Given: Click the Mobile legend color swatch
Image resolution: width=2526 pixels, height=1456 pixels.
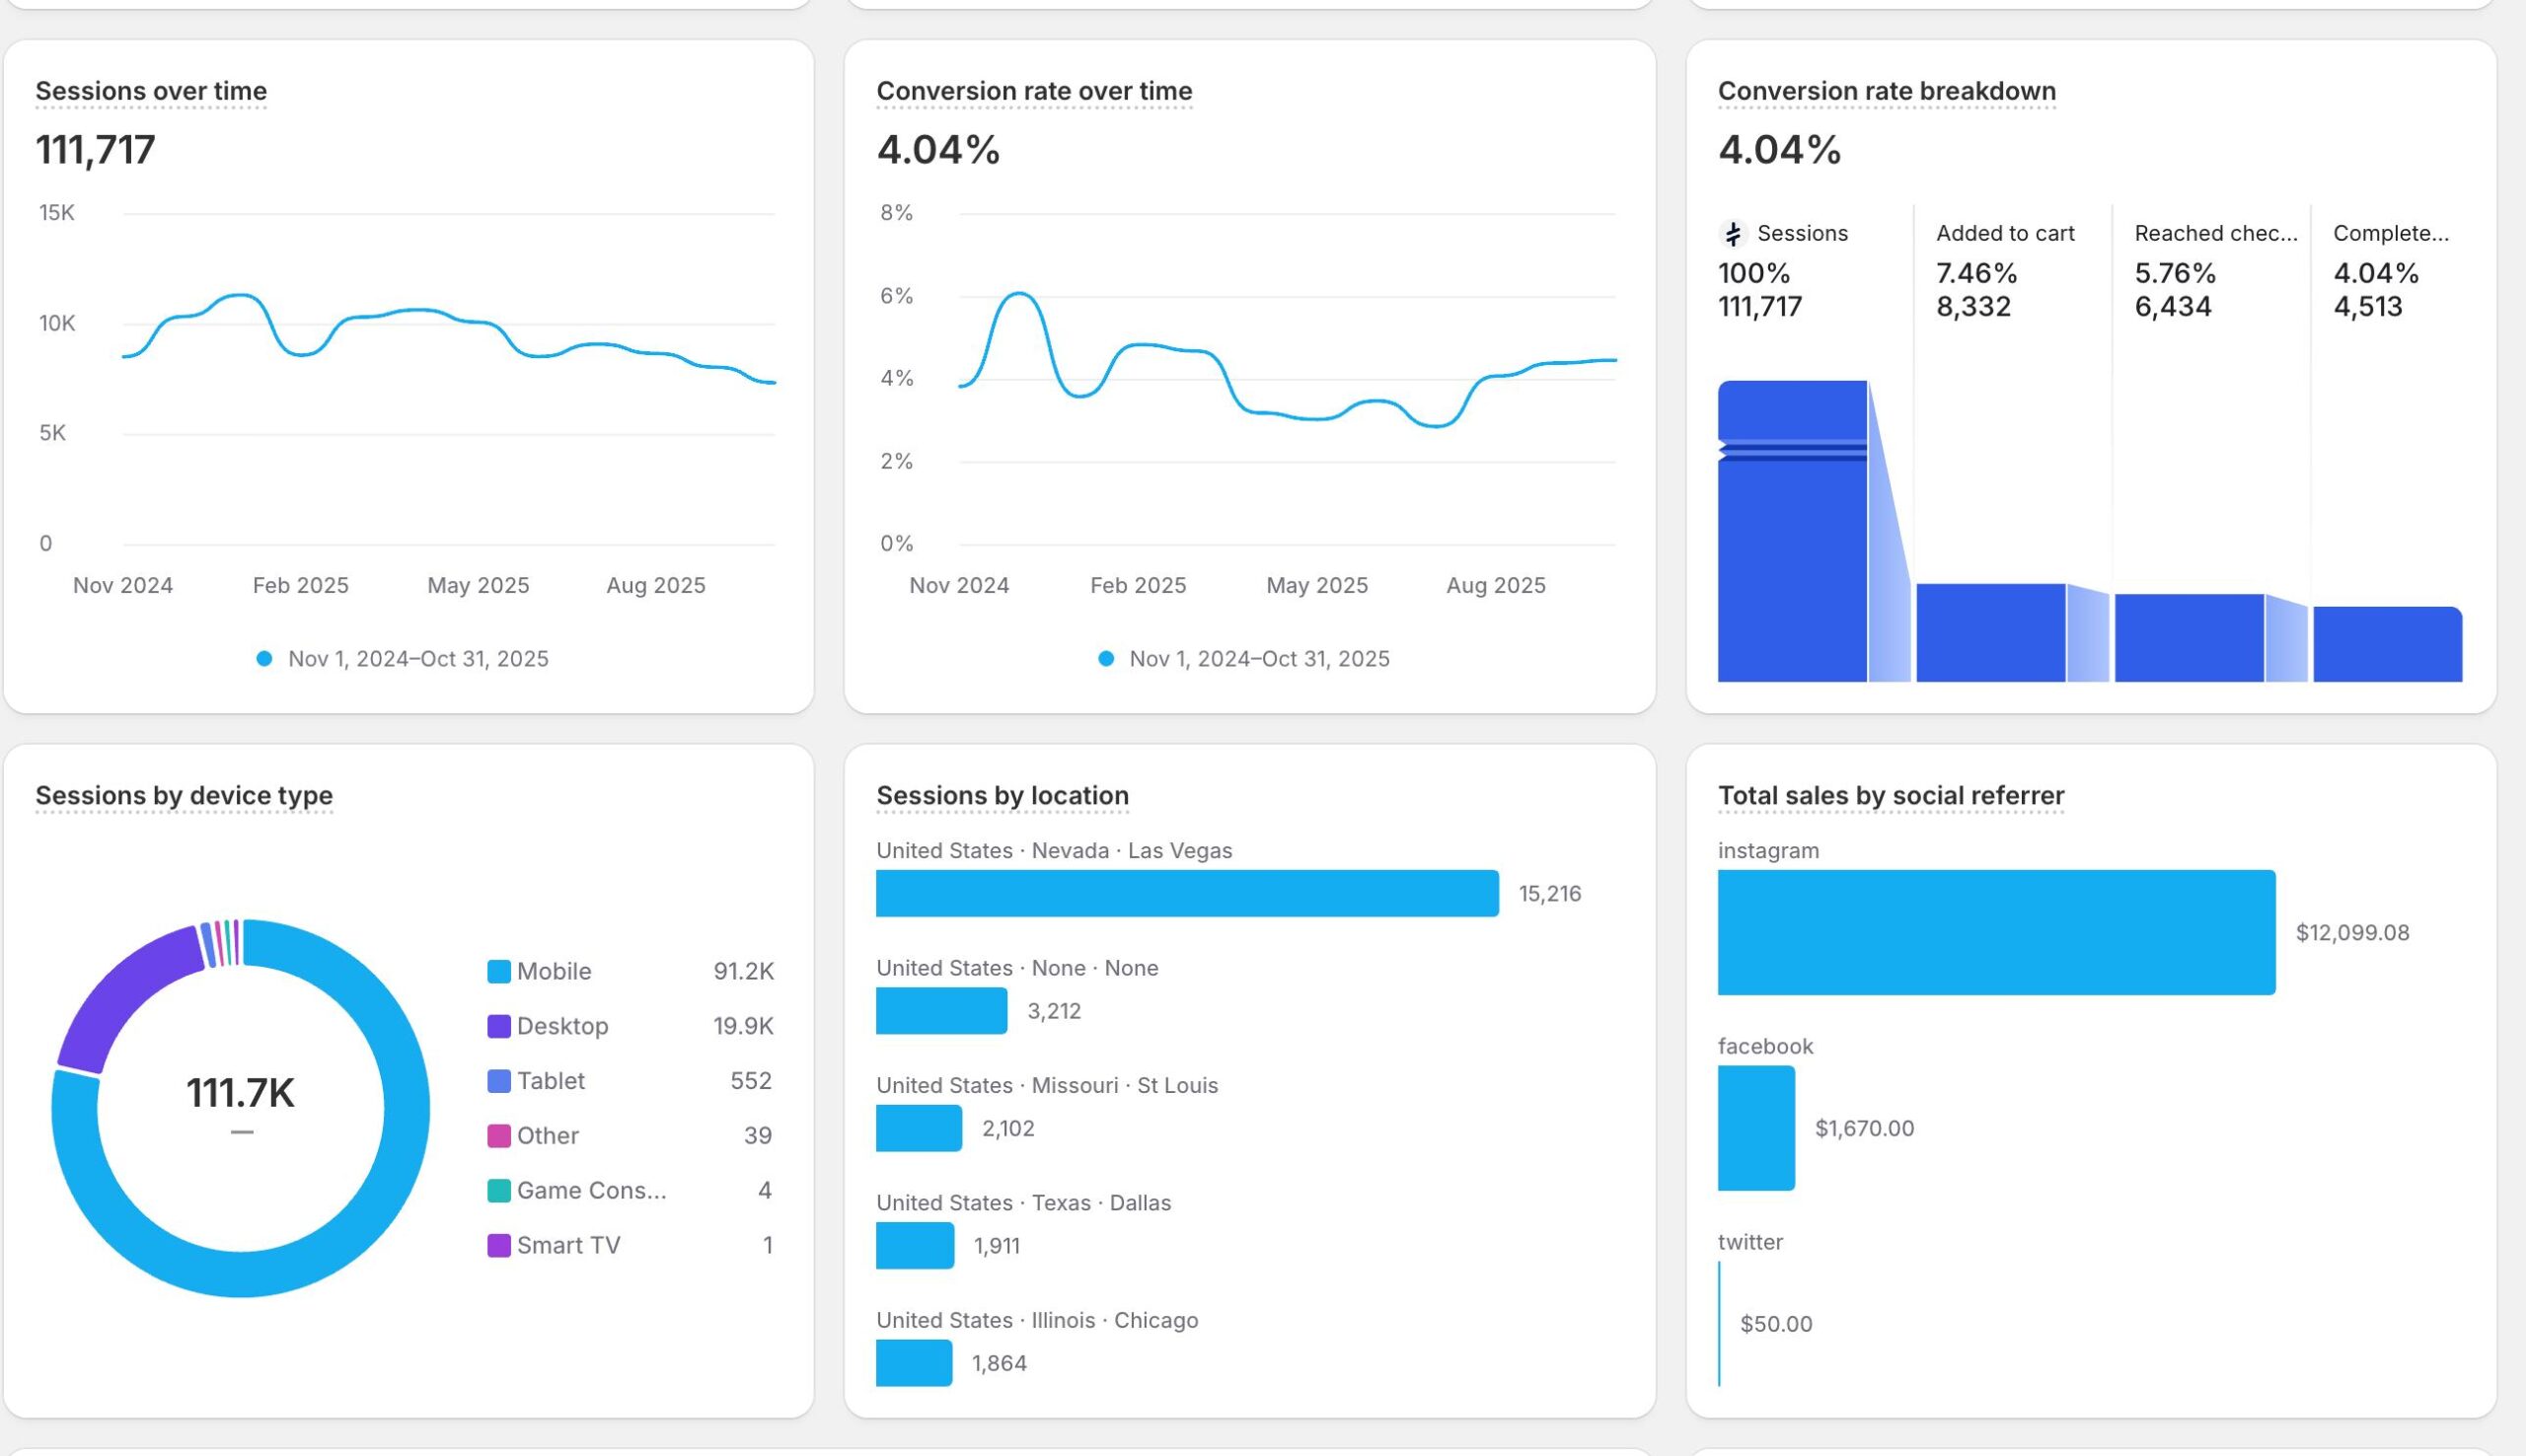Looking at the screenshot, I should [498, 971].
